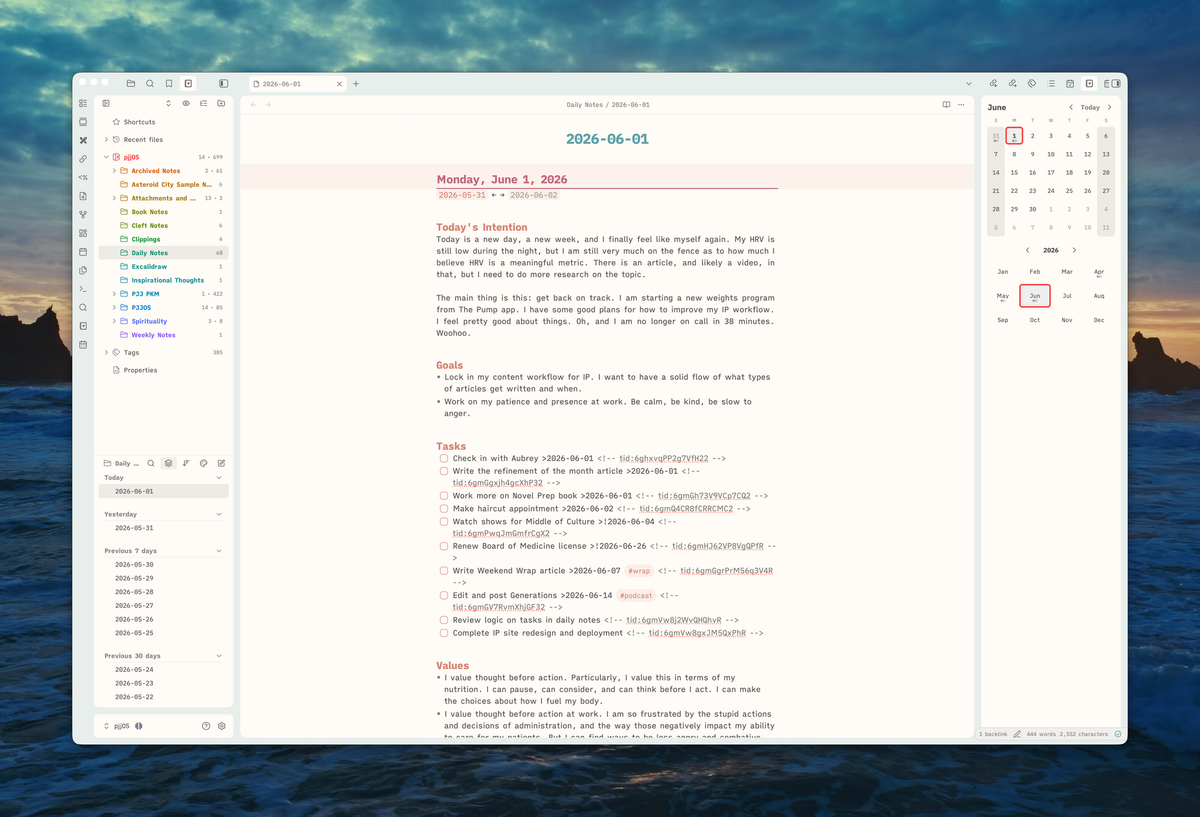
Task: Open the outline list icon in right toolbar
Action: [1051, 84]
